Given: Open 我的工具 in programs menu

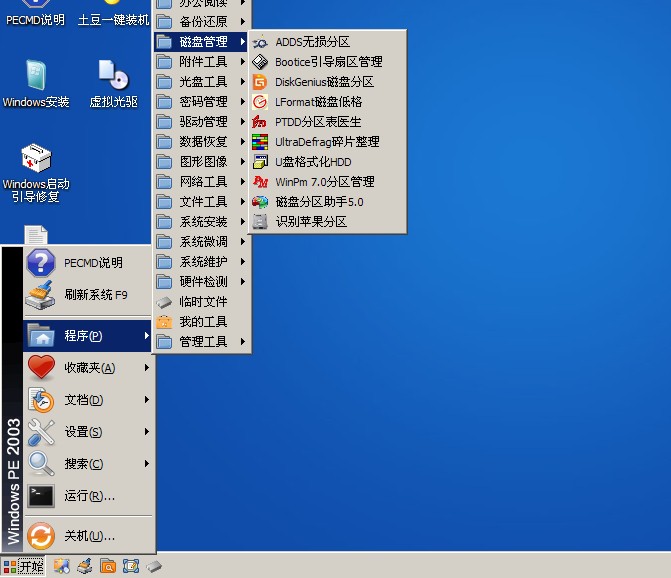Looking at the screenshot, I should pyautogui.click(x=202, y=322).
